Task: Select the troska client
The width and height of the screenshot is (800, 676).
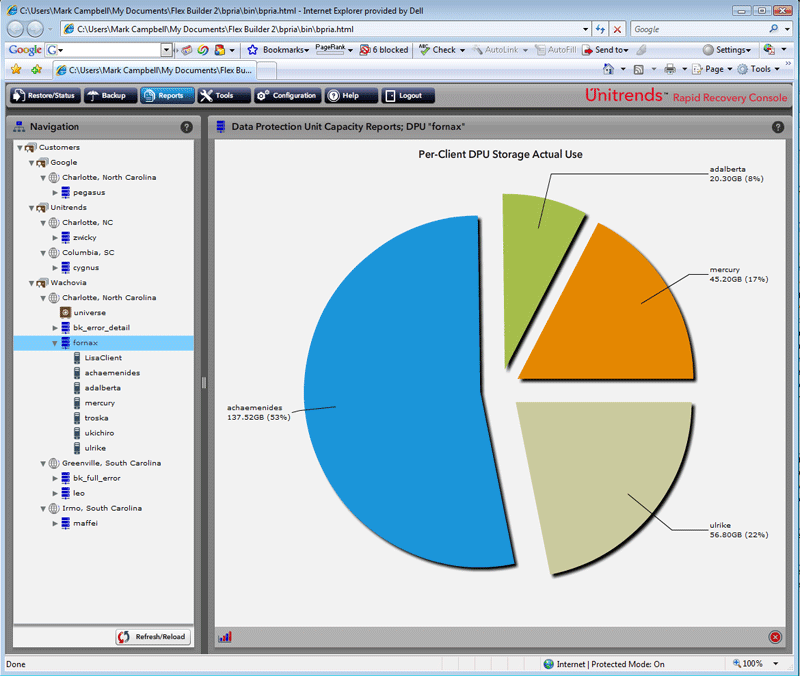Action: pyautogui.click(x=96, y=418)
